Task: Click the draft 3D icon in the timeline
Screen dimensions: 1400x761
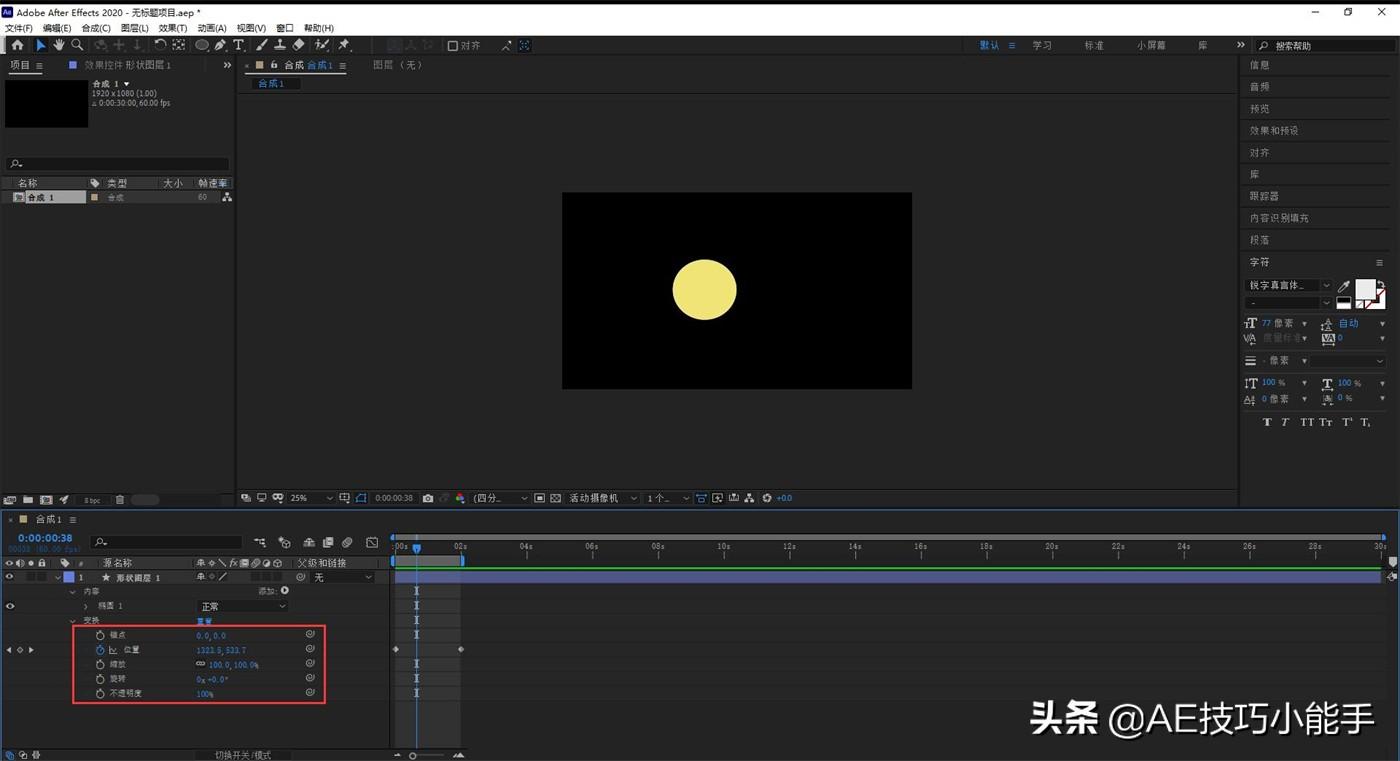Action: tap(284, 542)
